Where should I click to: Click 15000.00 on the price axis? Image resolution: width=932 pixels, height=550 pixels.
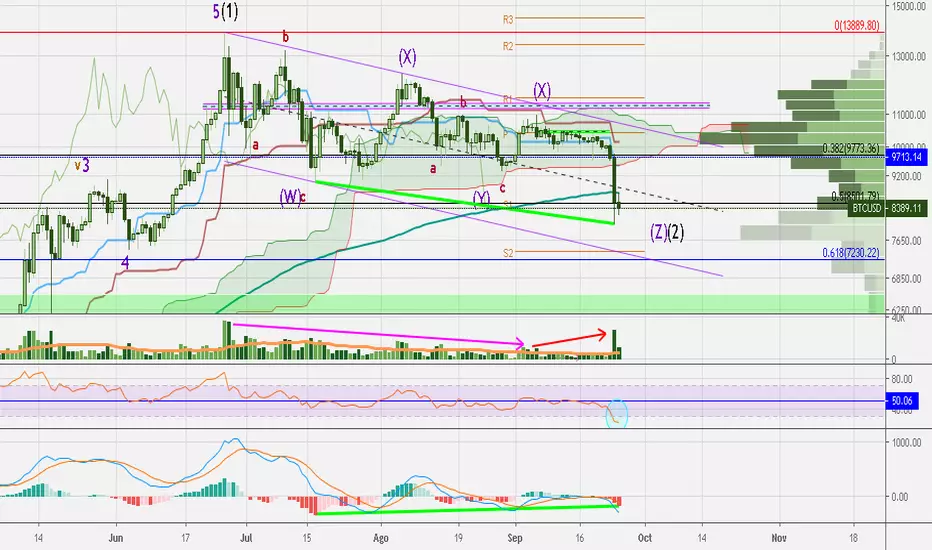tap(908, 6)
